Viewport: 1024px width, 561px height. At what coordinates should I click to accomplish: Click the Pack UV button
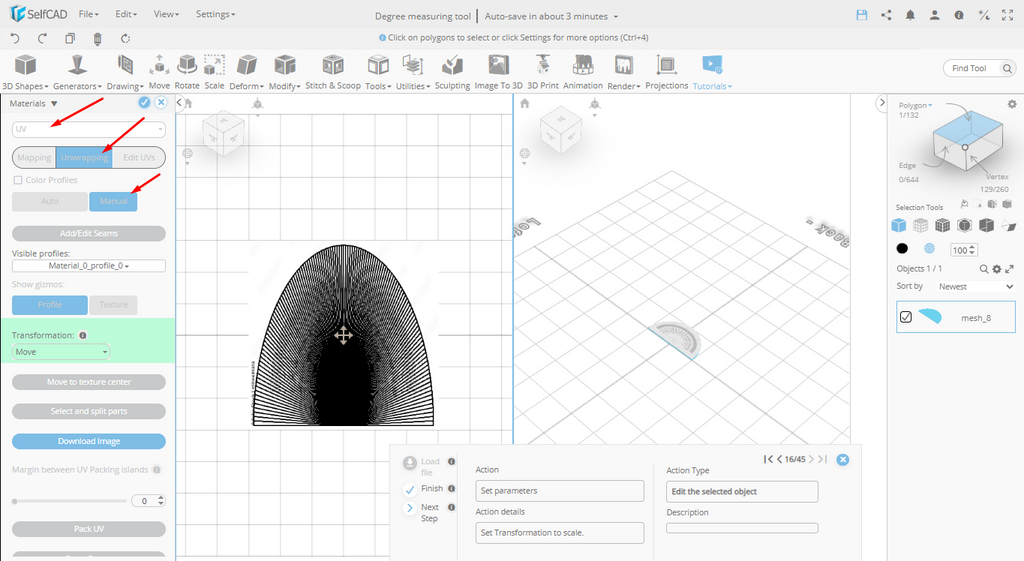[x=89, y=529]
